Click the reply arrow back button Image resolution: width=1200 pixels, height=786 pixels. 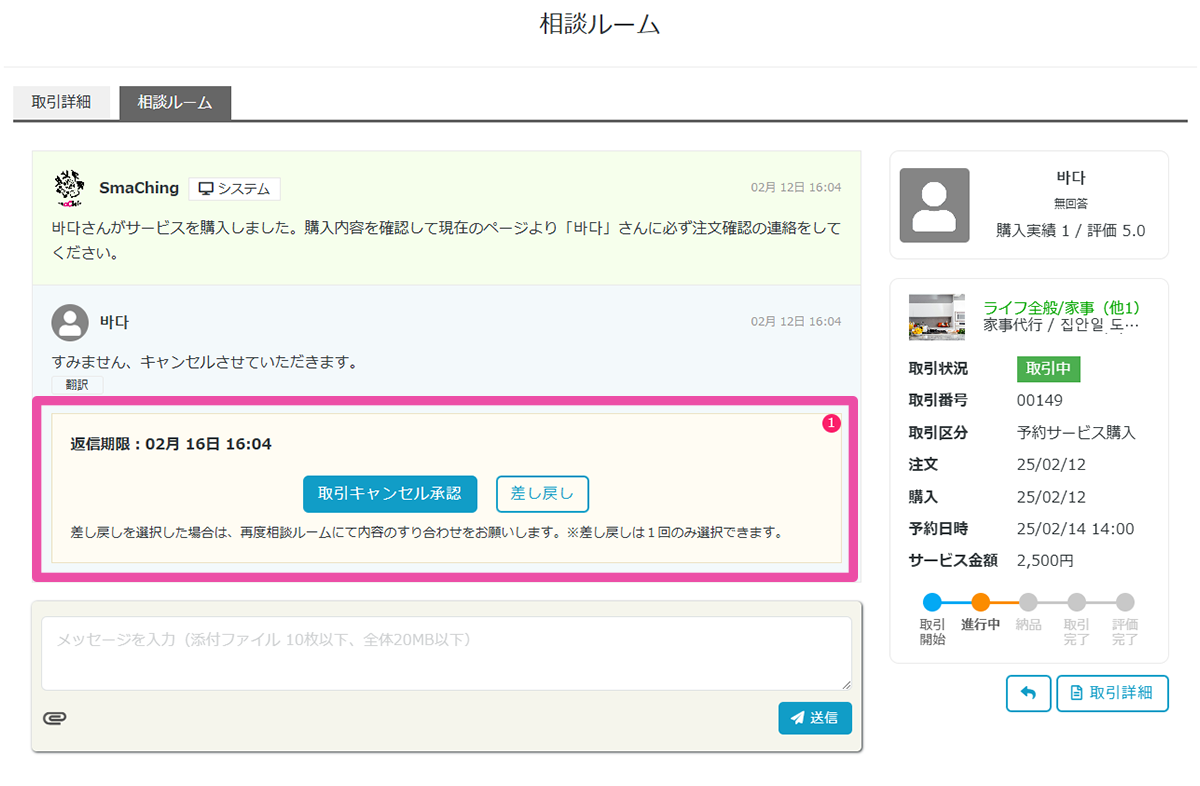click(1028, 693)
